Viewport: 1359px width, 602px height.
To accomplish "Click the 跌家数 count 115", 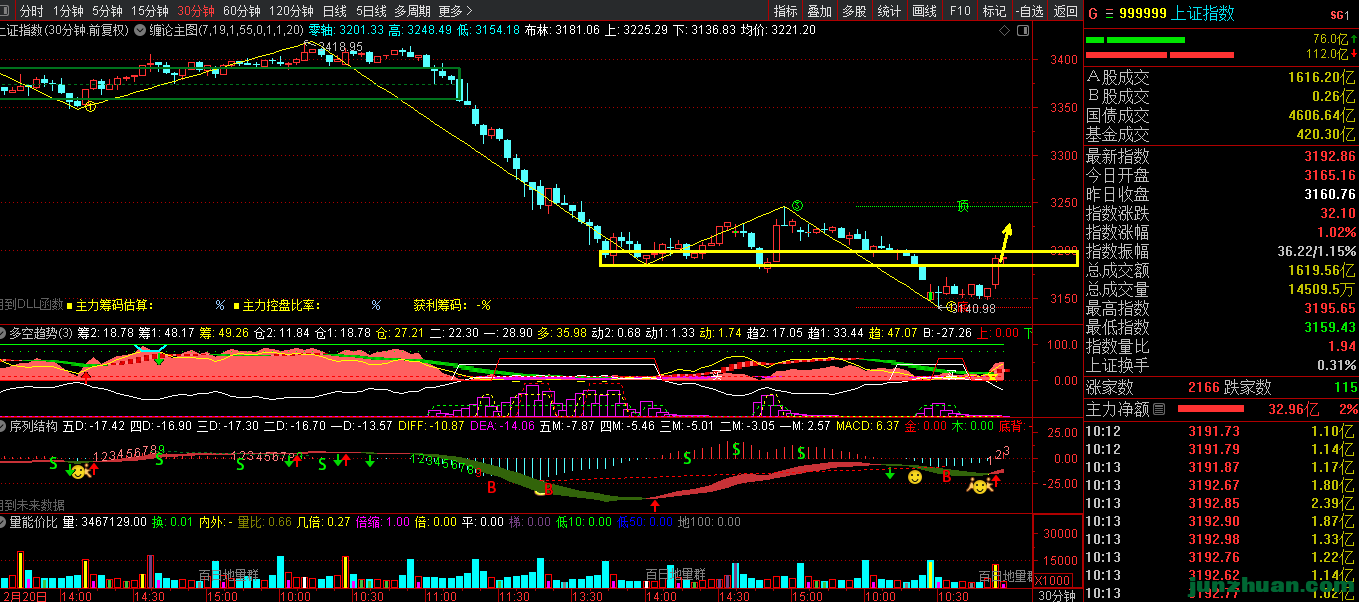I will pyautogui.click(x=1345, y=387).
